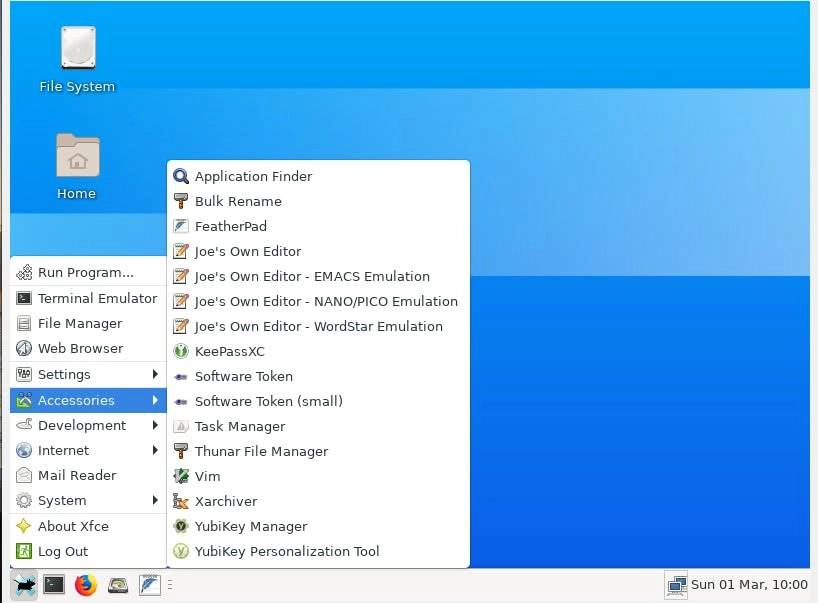Click the Joe's Own Editor notepad icon
This screenshot has height=603, width=818.
(x=181, y=251)
